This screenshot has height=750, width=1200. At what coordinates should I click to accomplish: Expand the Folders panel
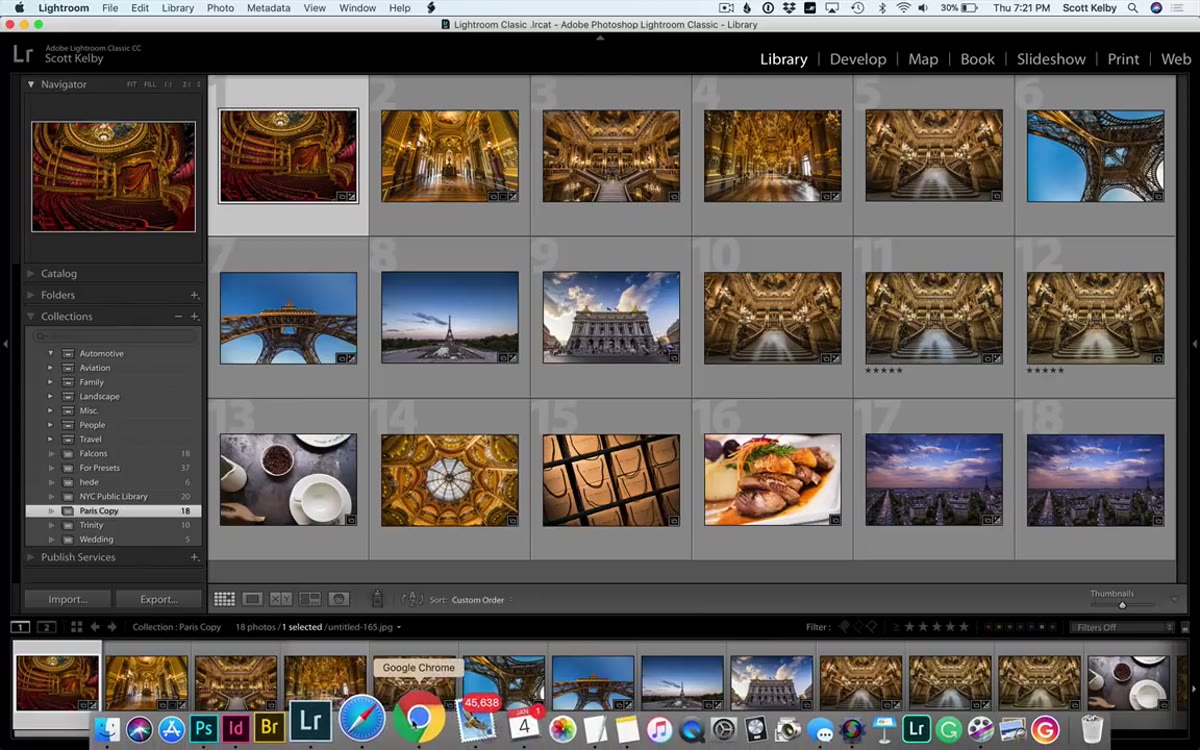pos(31,295)
